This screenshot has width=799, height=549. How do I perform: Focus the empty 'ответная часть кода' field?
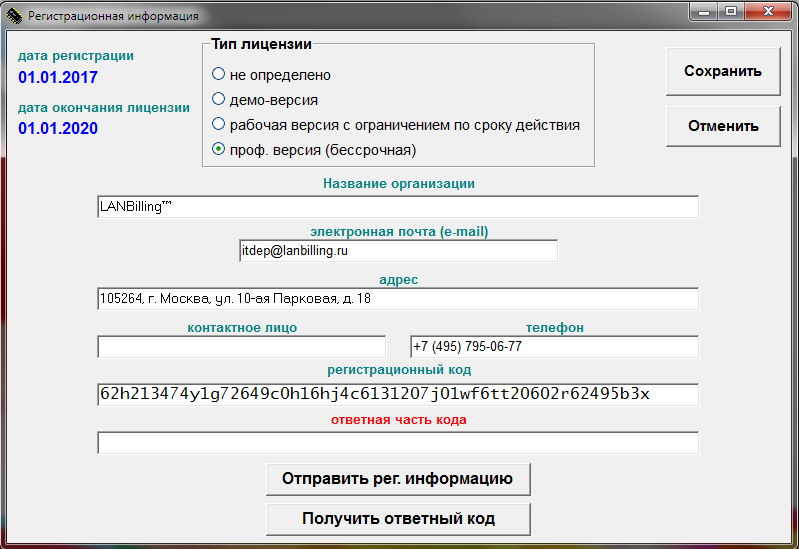tap(398, 442)
